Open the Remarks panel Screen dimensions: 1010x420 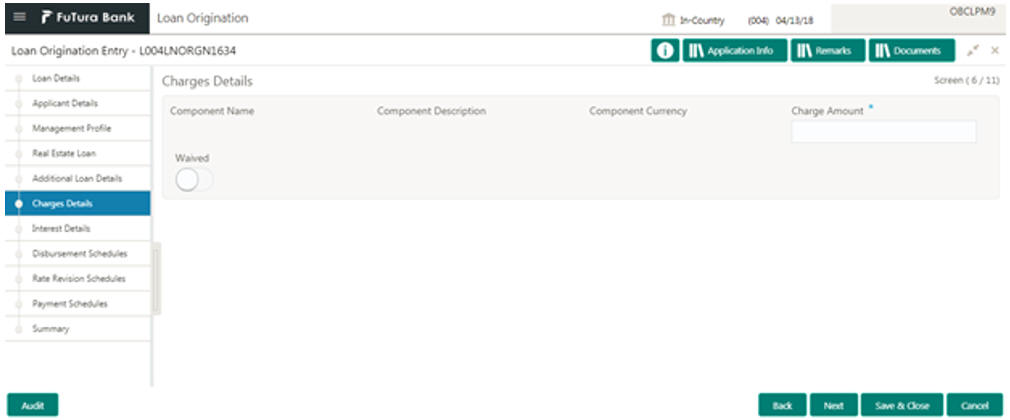click(828, 51)
